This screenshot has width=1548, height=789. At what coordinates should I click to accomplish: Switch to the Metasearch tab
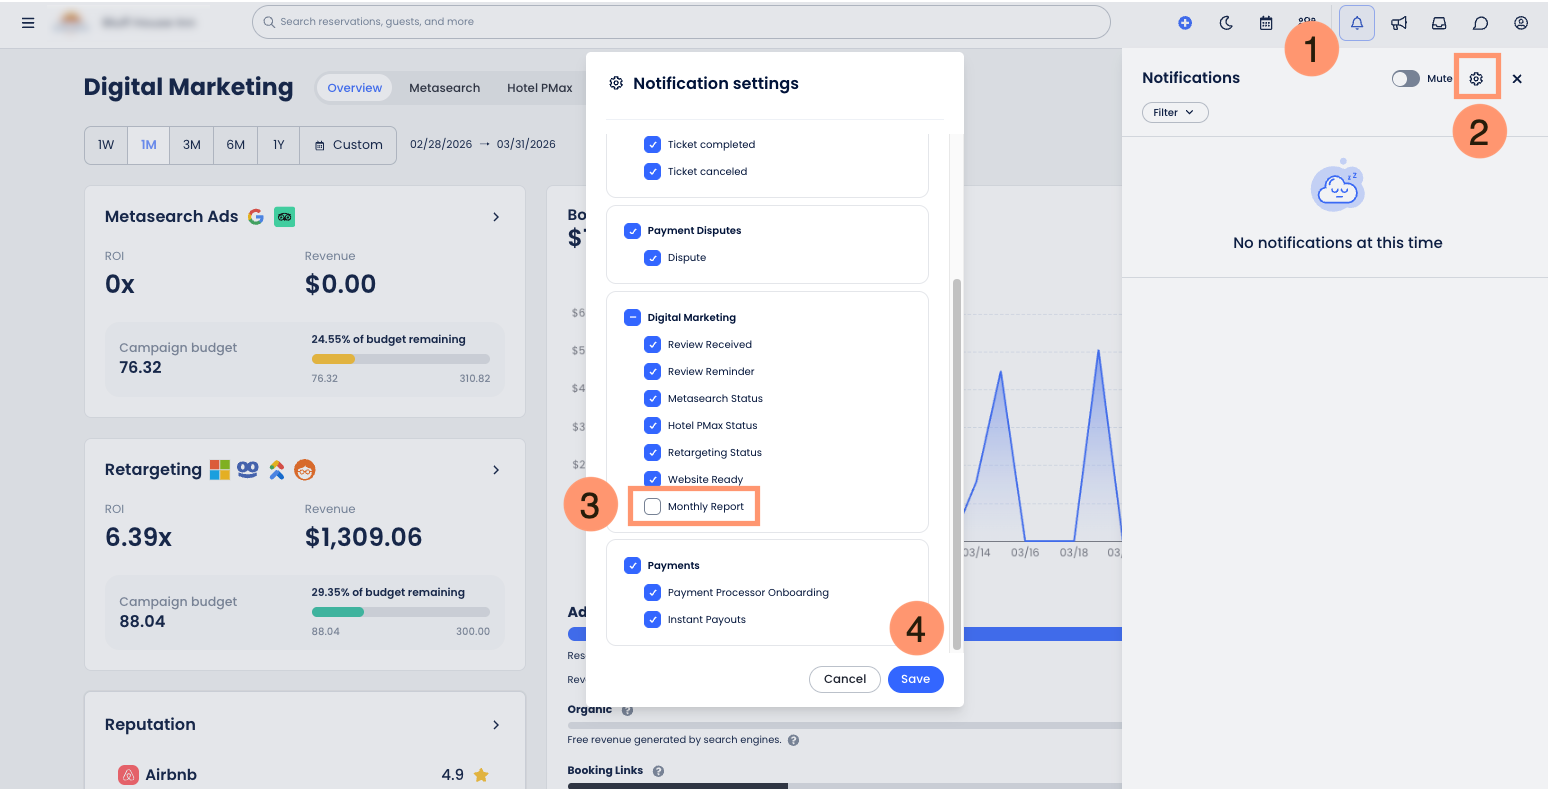pyautogui.click(x=444, y=88)
